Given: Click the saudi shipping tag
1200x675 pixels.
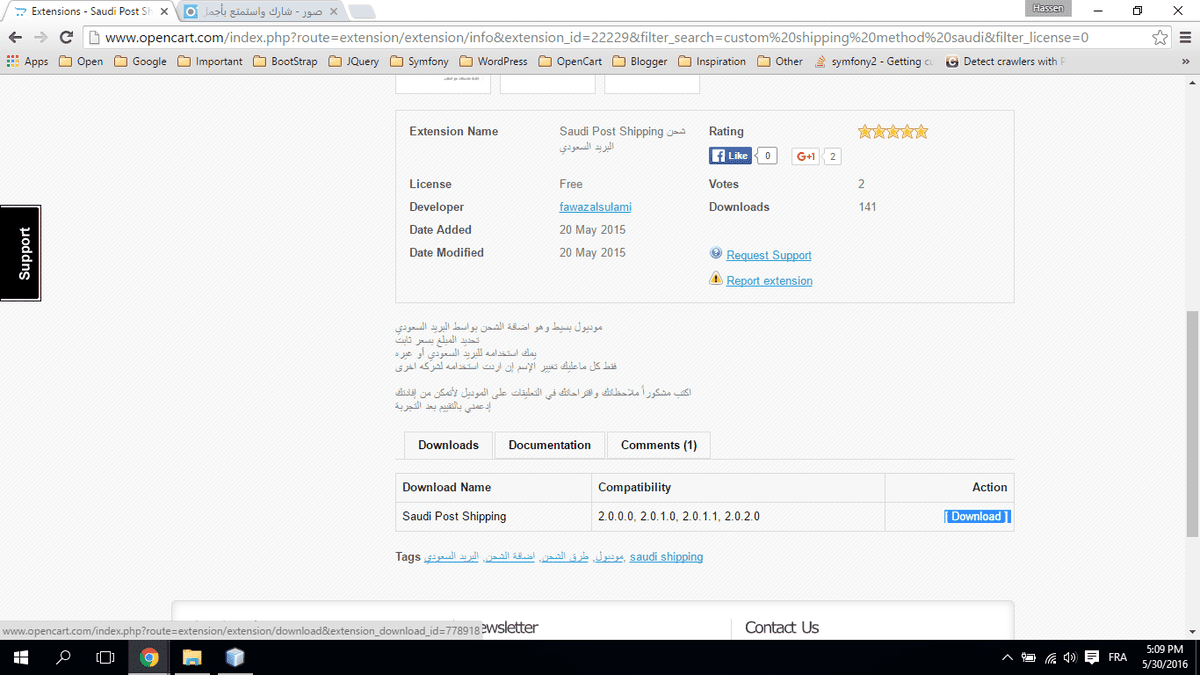Looking at the screenshot, I should [666, 557].
